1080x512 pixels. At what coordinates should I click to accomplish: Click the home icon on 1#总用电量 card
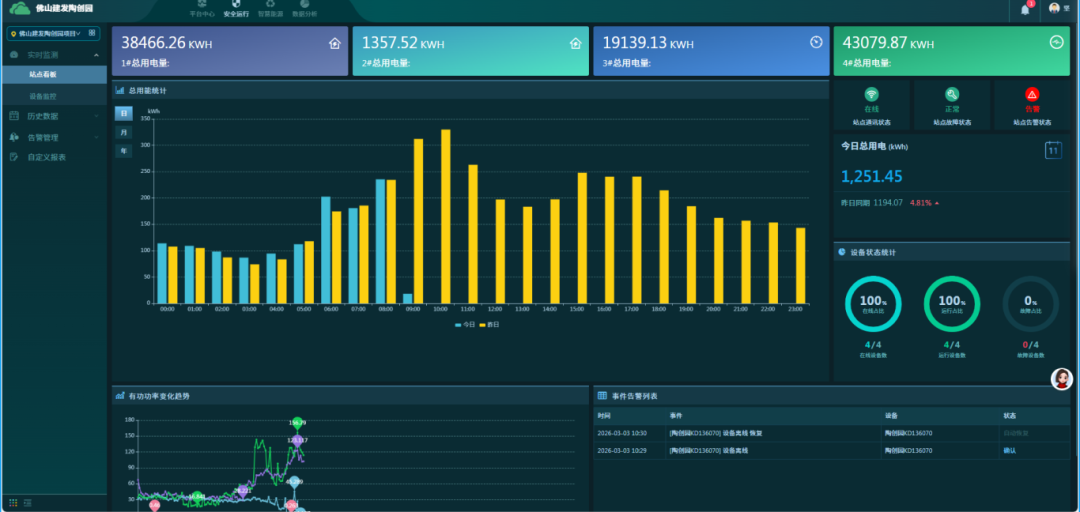pos(335,43)
